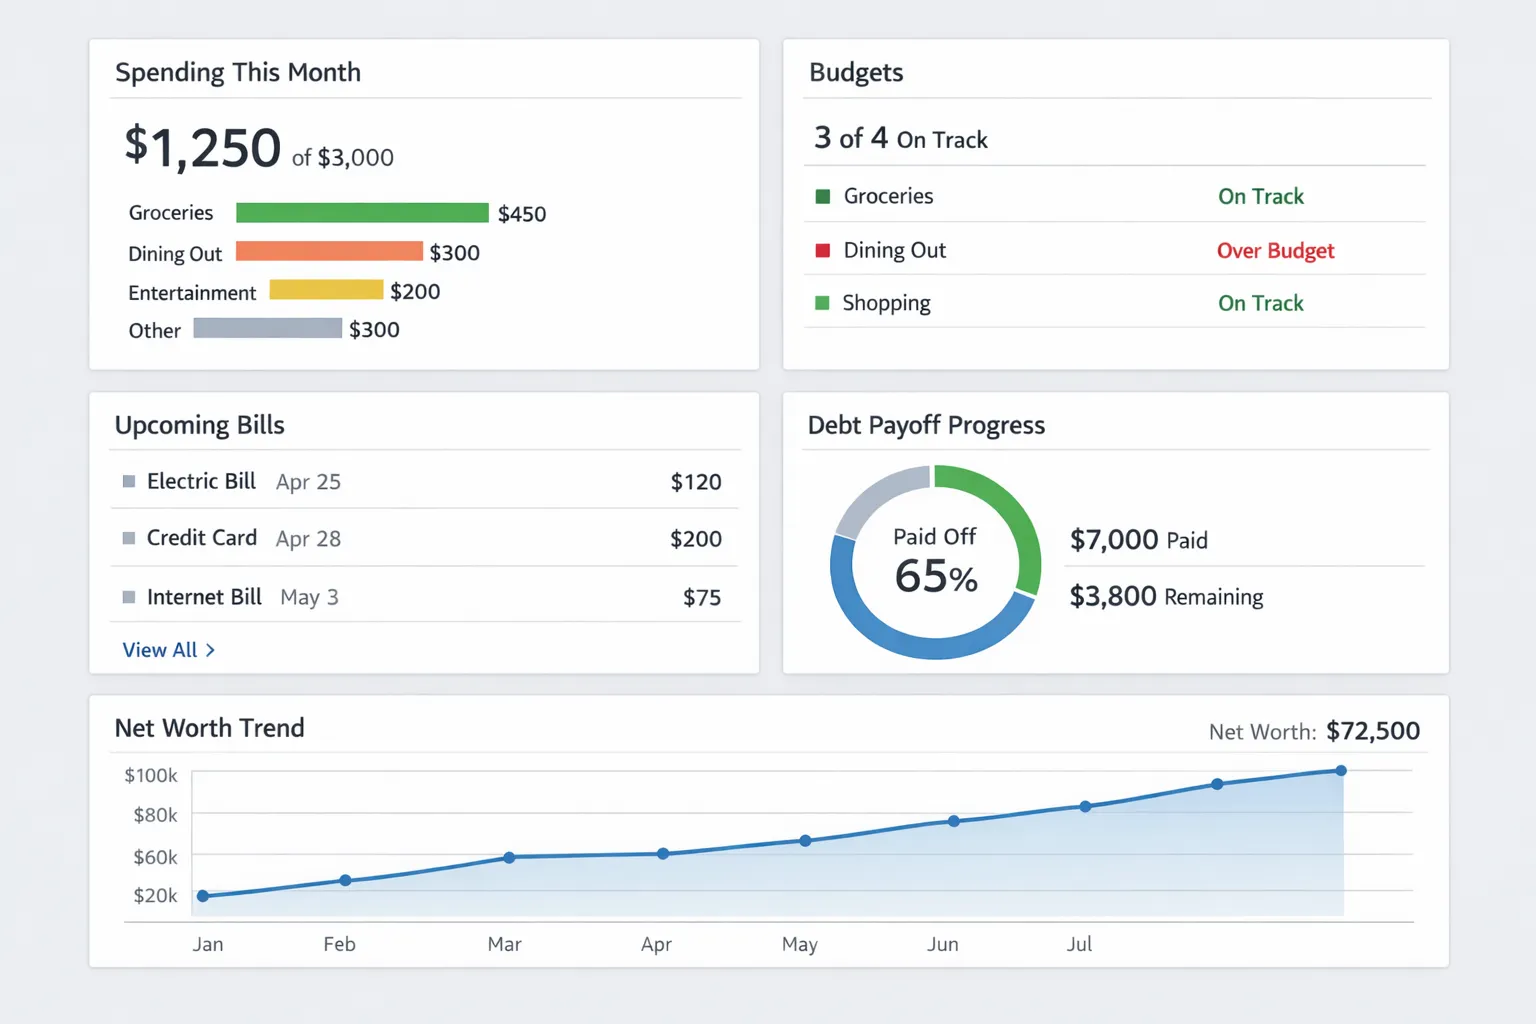This screenshot has width=1536, height=1024.
Task: Toggle the Groceries 'On Track' status
Action: pos(1260,196)
